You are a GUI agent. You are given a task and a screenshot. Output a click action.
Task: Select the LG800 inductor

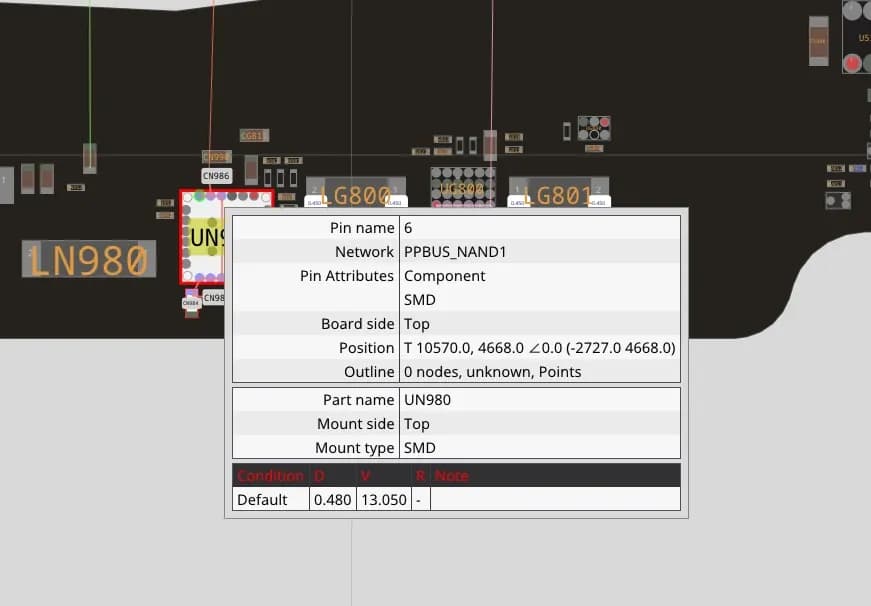tap(356, 192)
